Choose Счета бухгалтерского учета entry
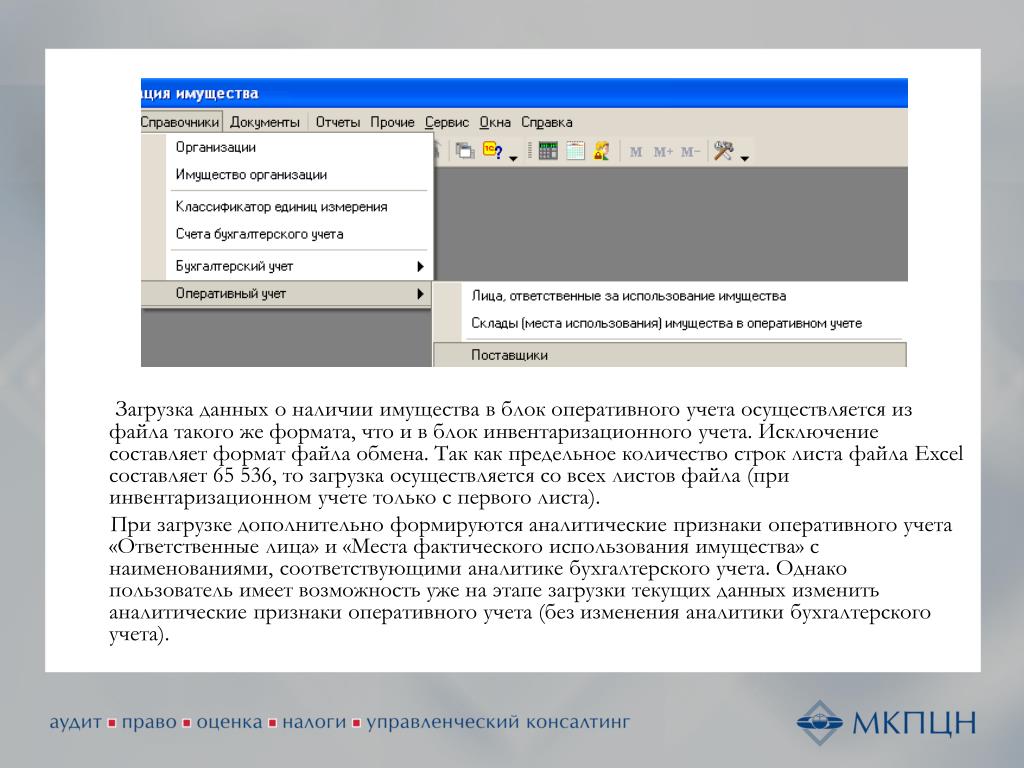This screenshot has height=768, width=1024. click(x=287, y=234)
